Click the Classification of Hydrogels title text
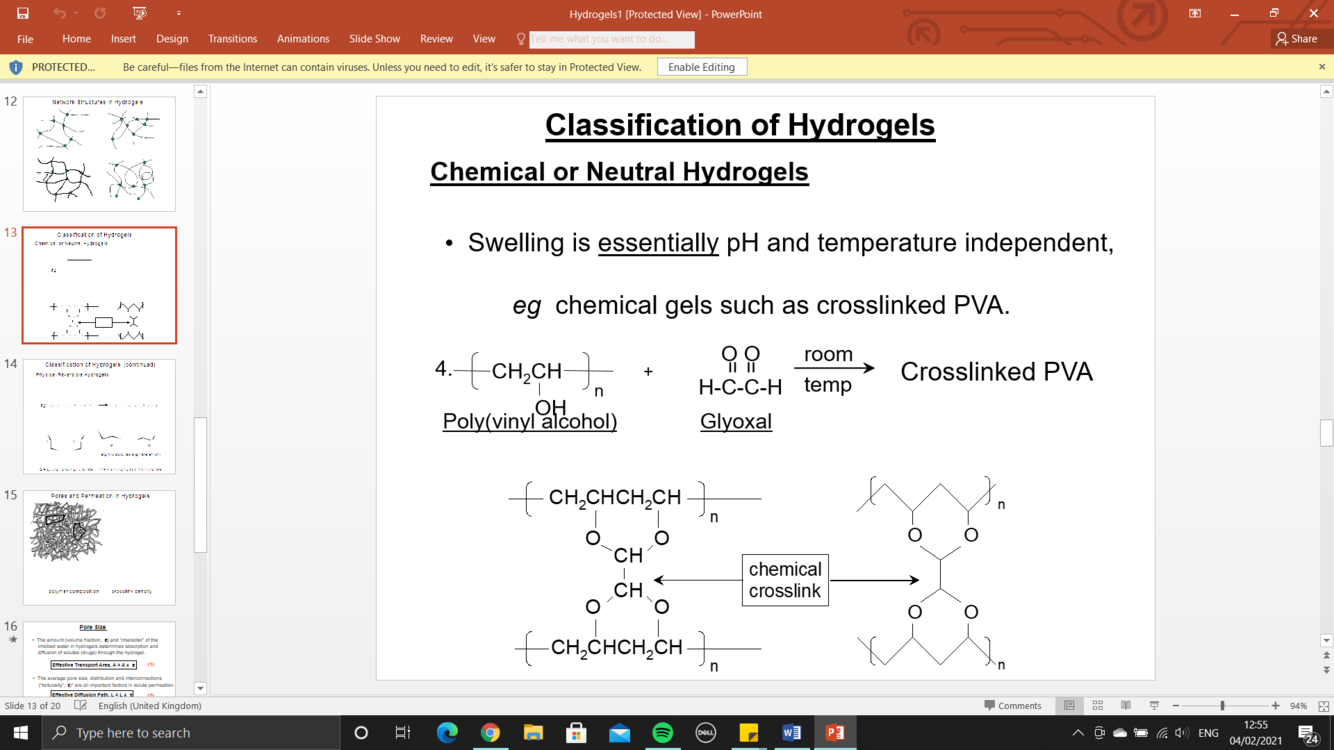1334x750 pixels. click(x=740, y=125)
